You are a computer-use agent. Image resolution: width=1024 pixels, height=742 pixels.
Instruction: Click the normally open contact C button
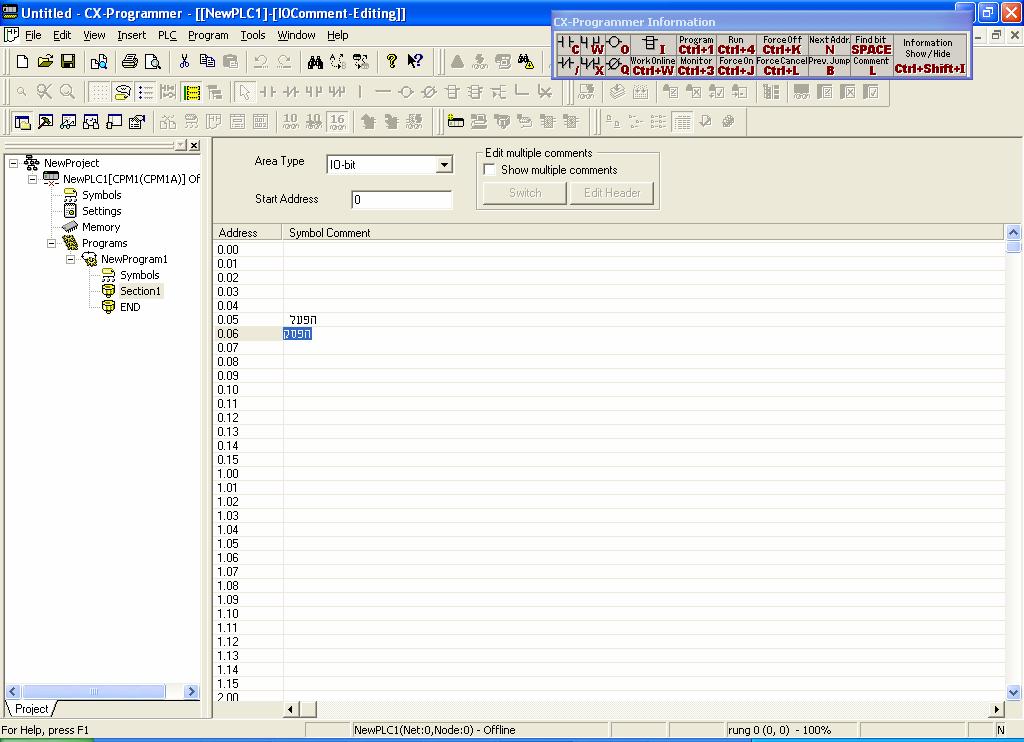pos(568,44)
